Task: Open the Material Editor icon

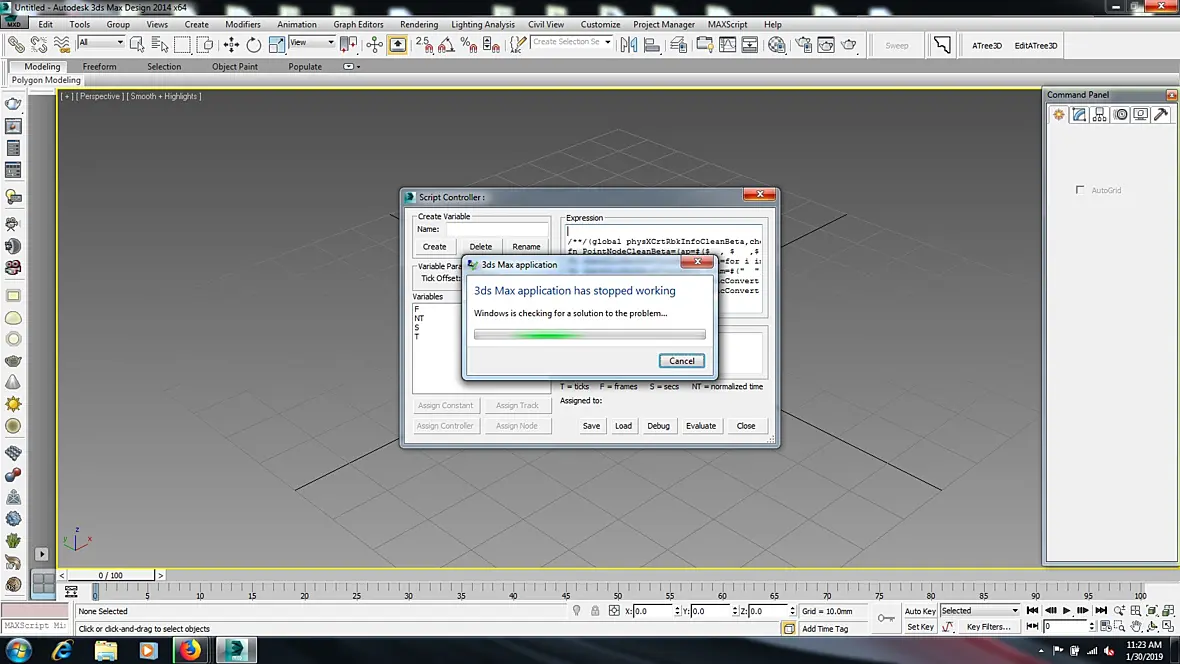Action: [777, 45]
